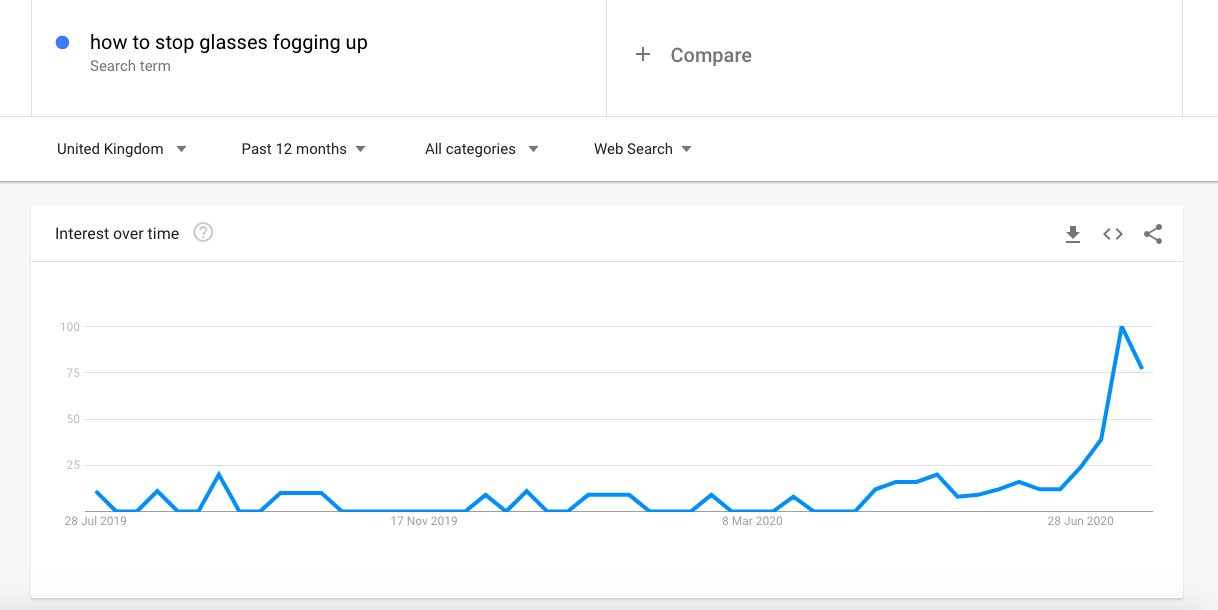Select the 28 Jun 2020 axis label
Viewport: 1218px width, 610px height.
[x=1080, y=521]
